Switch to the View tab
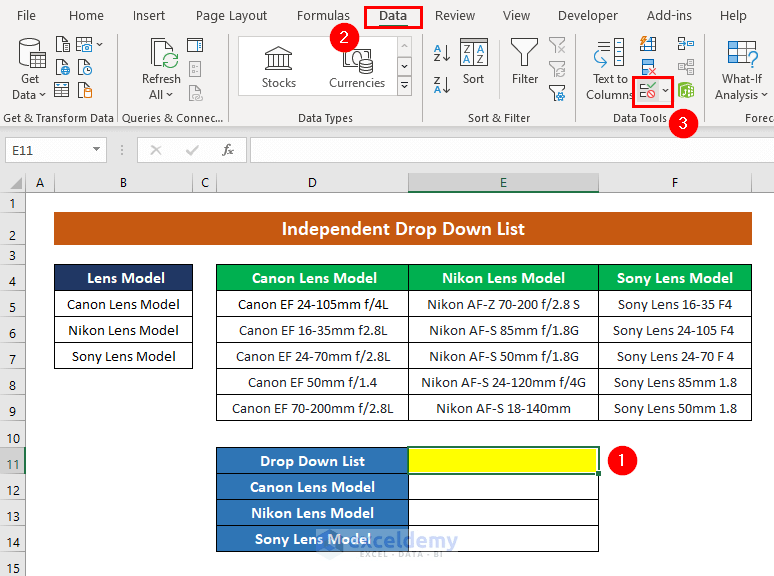This screenshot has width=774, height=576. point(516,16)
